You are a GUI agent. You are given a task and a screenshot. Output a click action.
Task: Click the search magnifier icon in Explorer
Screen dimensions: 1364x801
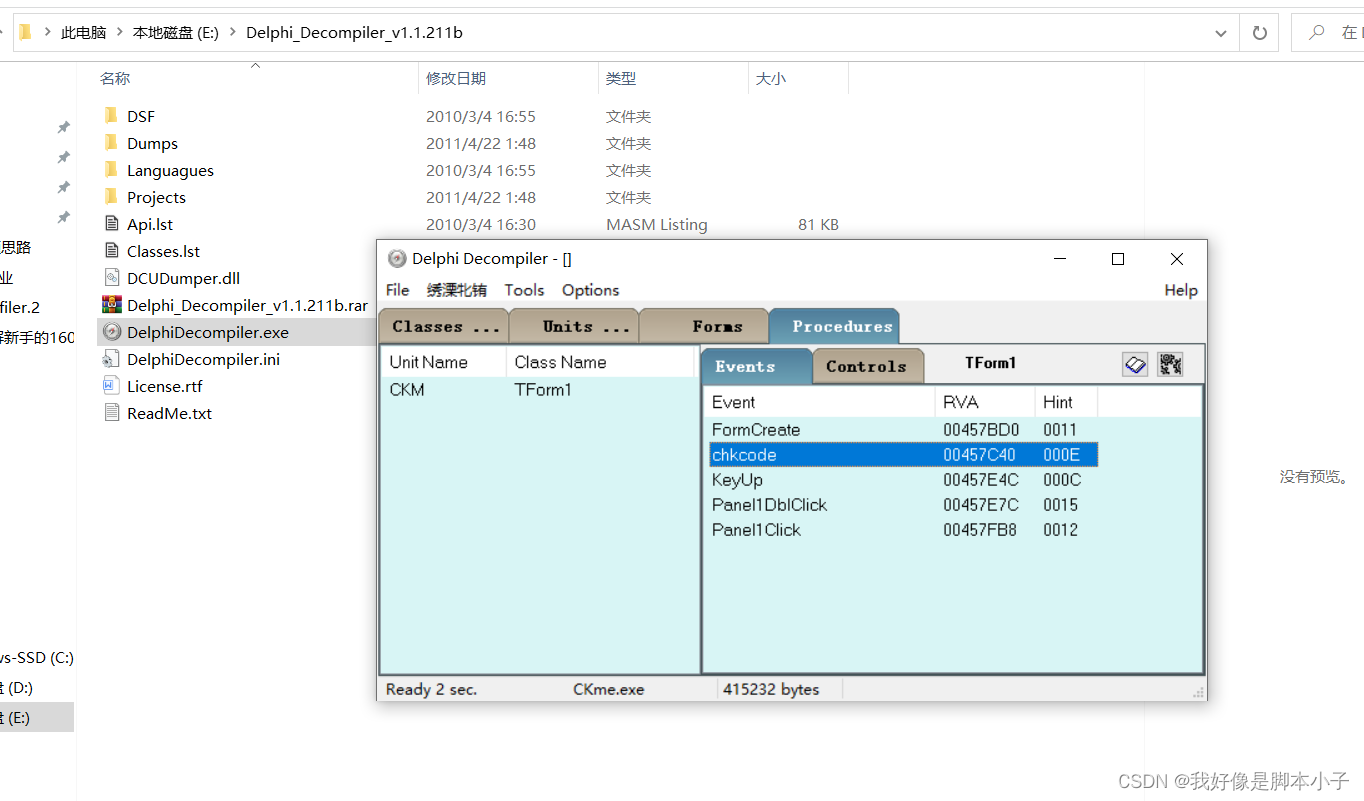click(1317, 33)
